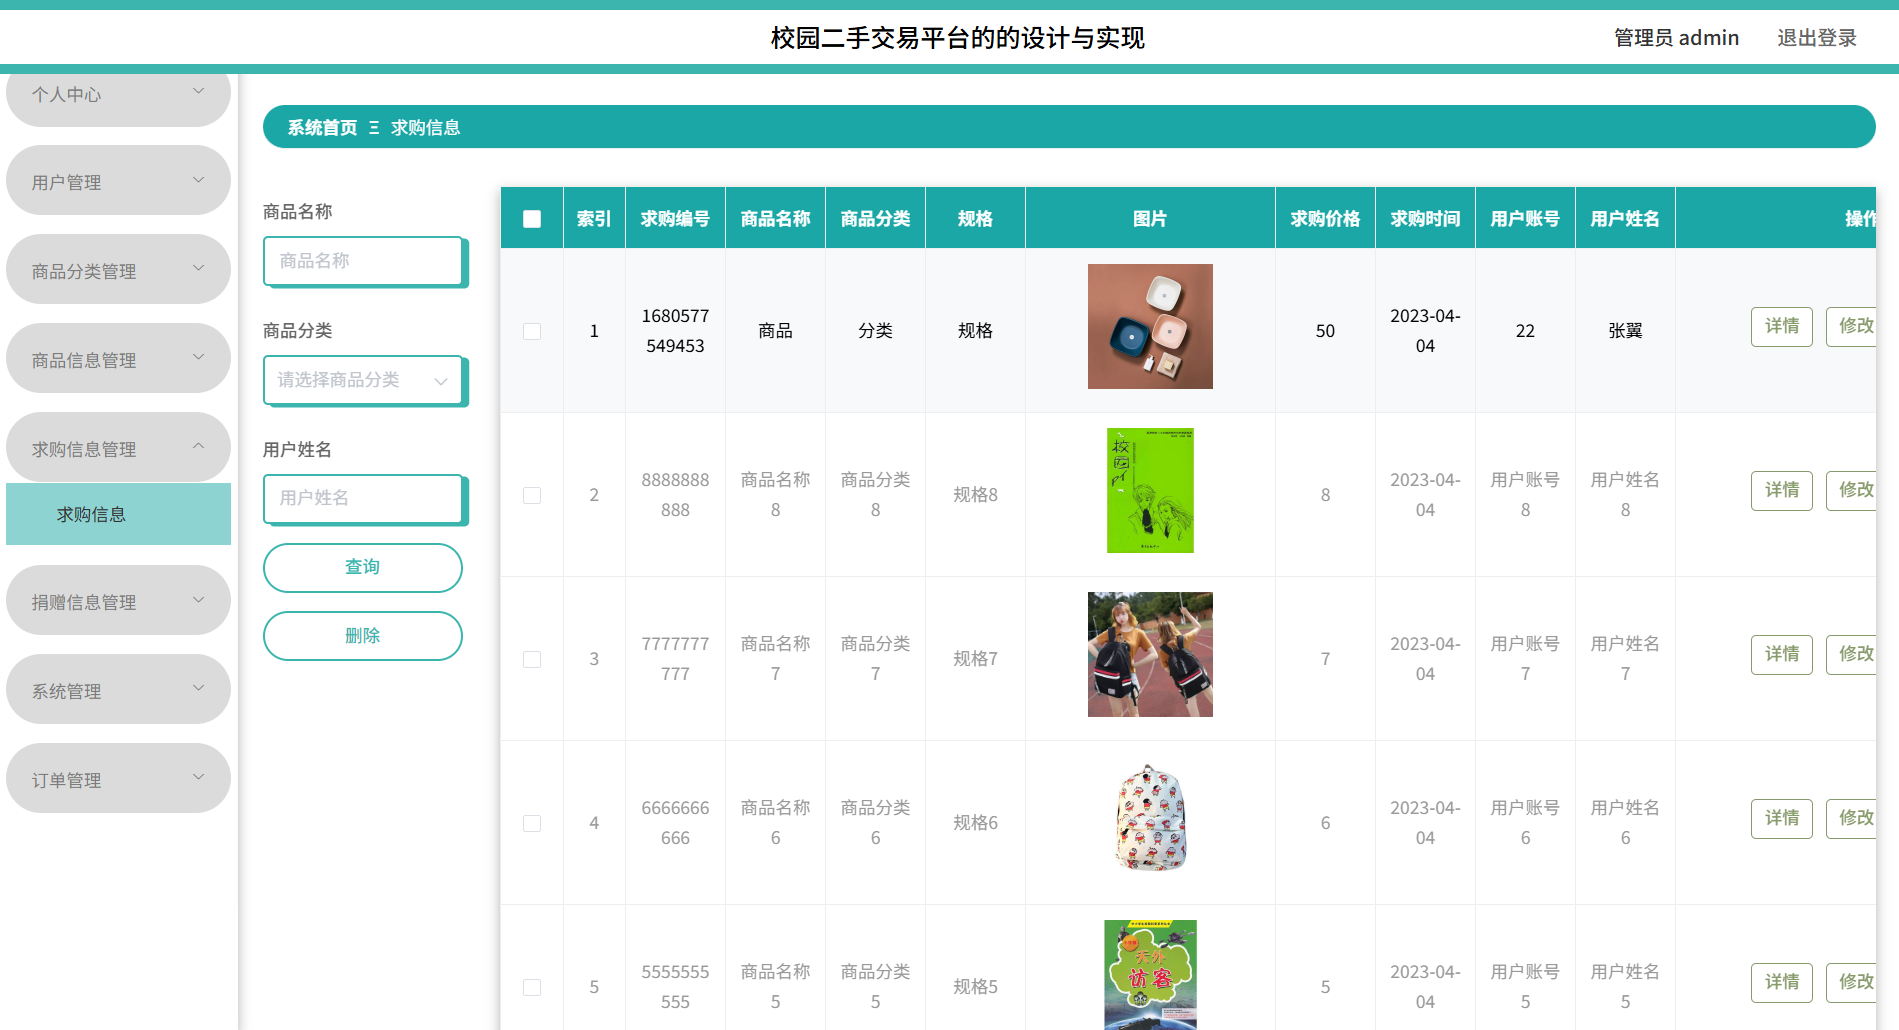Expand the 请选择商品分类 dropdown

point(363,380)
